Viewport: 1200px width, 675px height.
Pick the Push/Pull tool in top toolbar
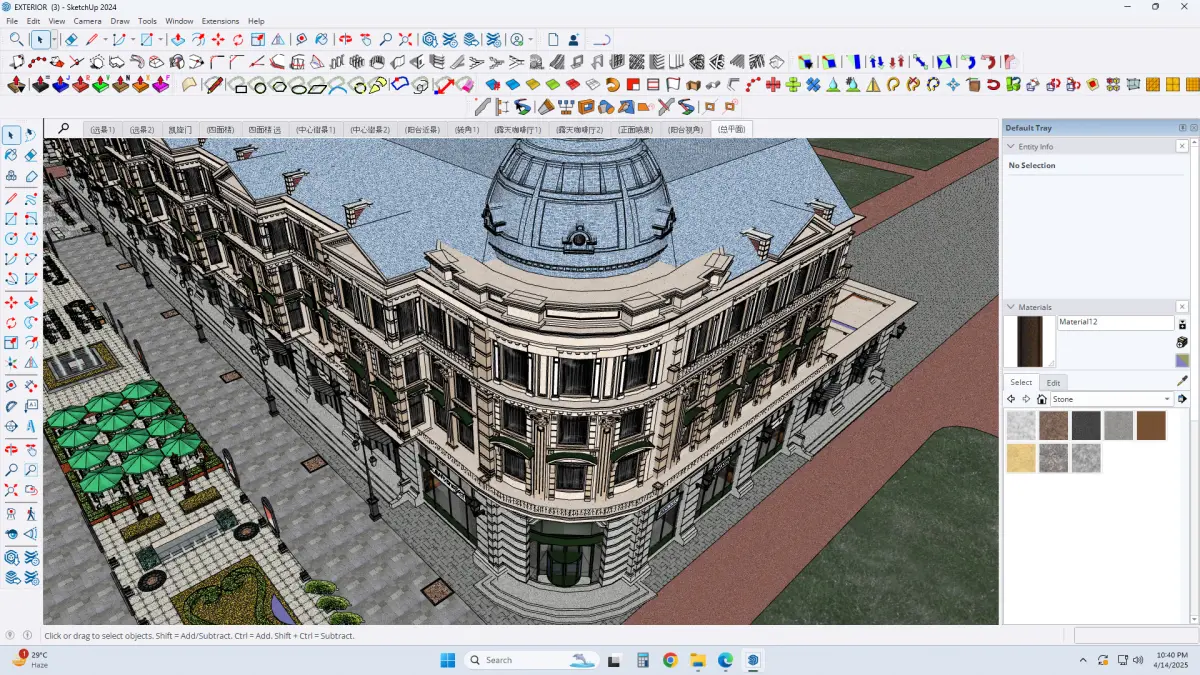pyautogui.click(x=177, y=40)
